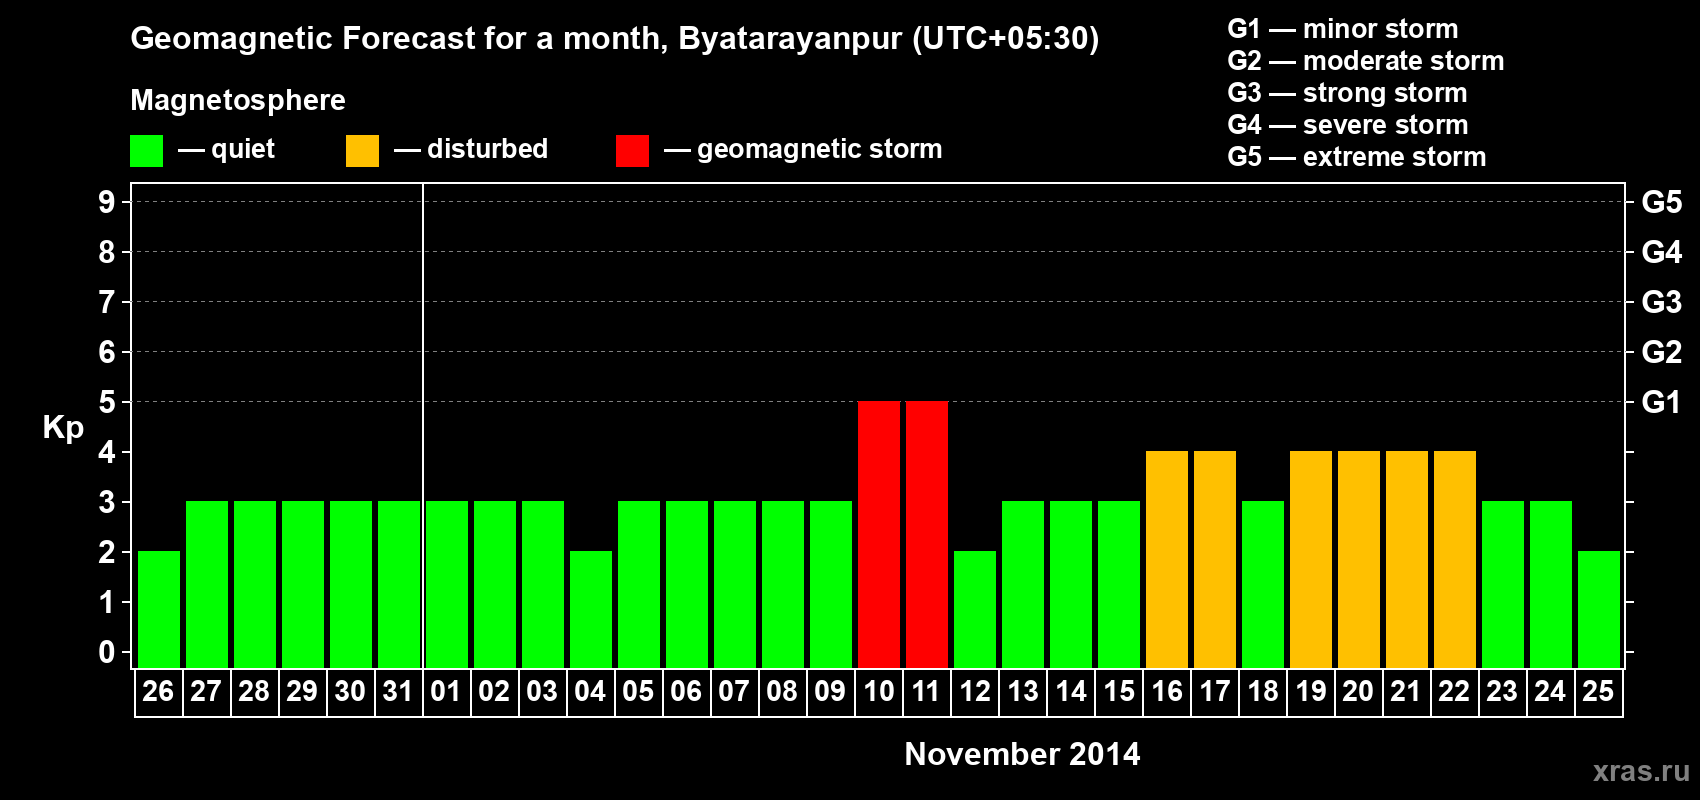Click the green quiet bar for day 04
This screenshot has height=800, width=1700.
pos(591,609)
